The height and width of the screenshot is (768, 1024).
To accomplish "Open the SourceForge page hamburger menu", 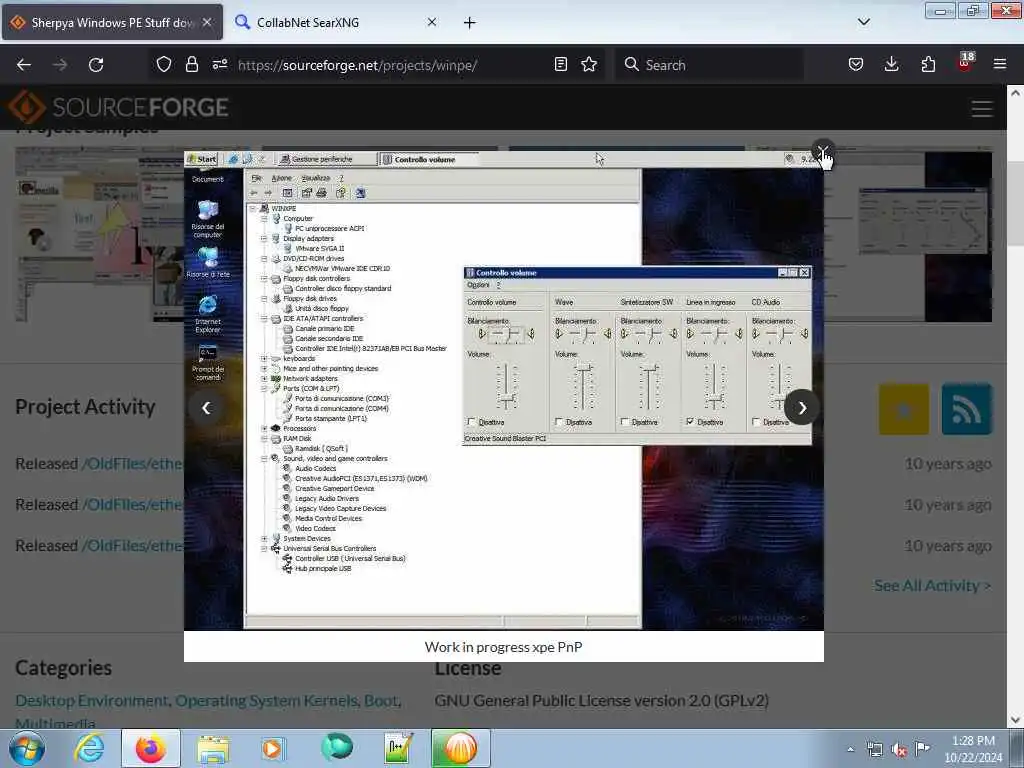I will tap(982, 108).
